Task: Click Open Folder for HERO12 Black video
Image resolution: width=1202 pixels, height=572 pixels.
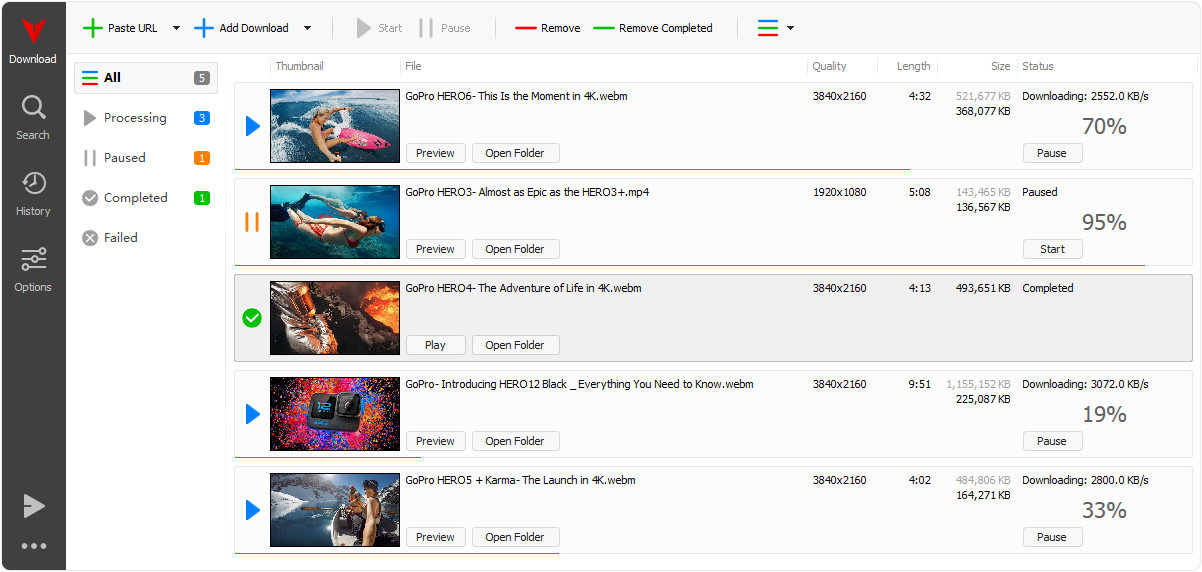Action: click(515, 441)
